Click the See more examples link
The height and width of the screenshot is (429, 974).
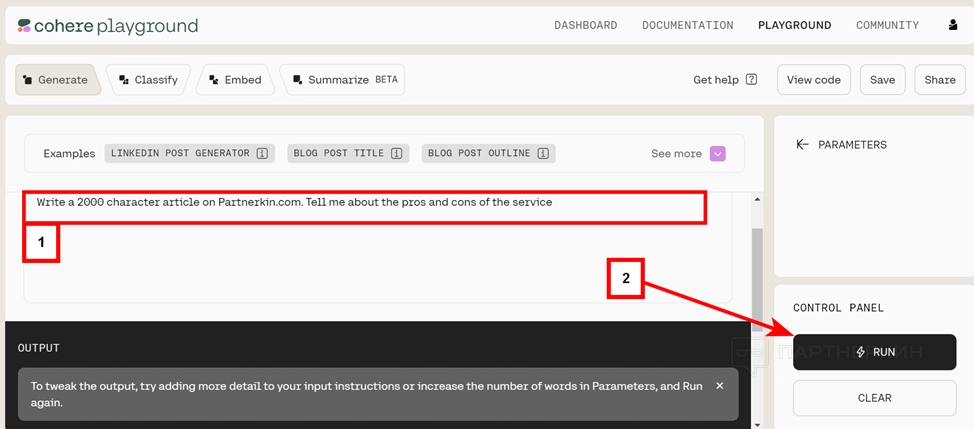pos(676,153)
